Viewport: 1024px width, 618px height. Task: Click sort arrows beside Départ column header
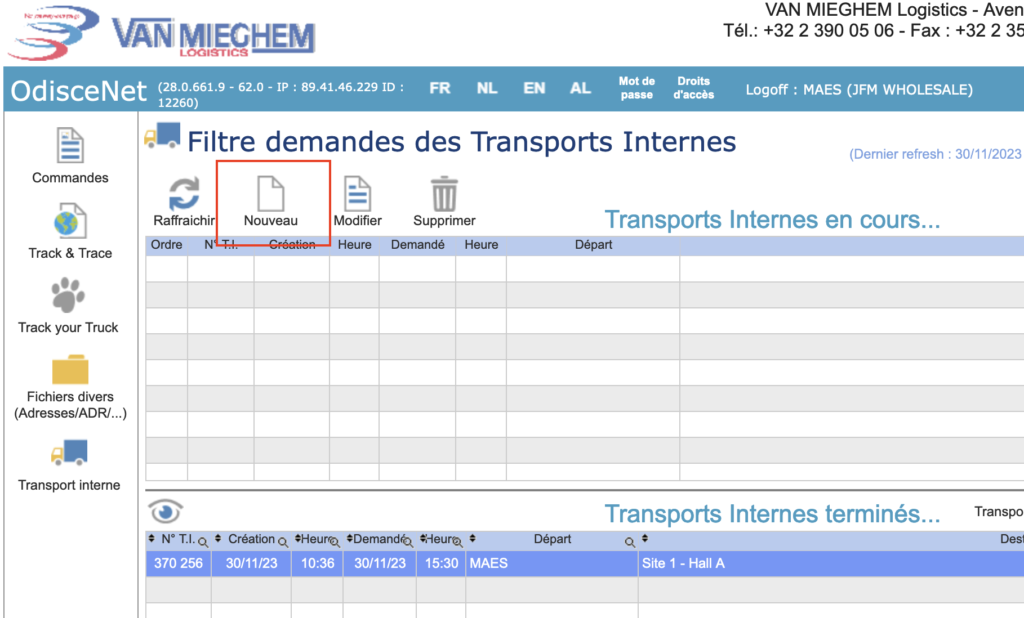tap(472, 540)
